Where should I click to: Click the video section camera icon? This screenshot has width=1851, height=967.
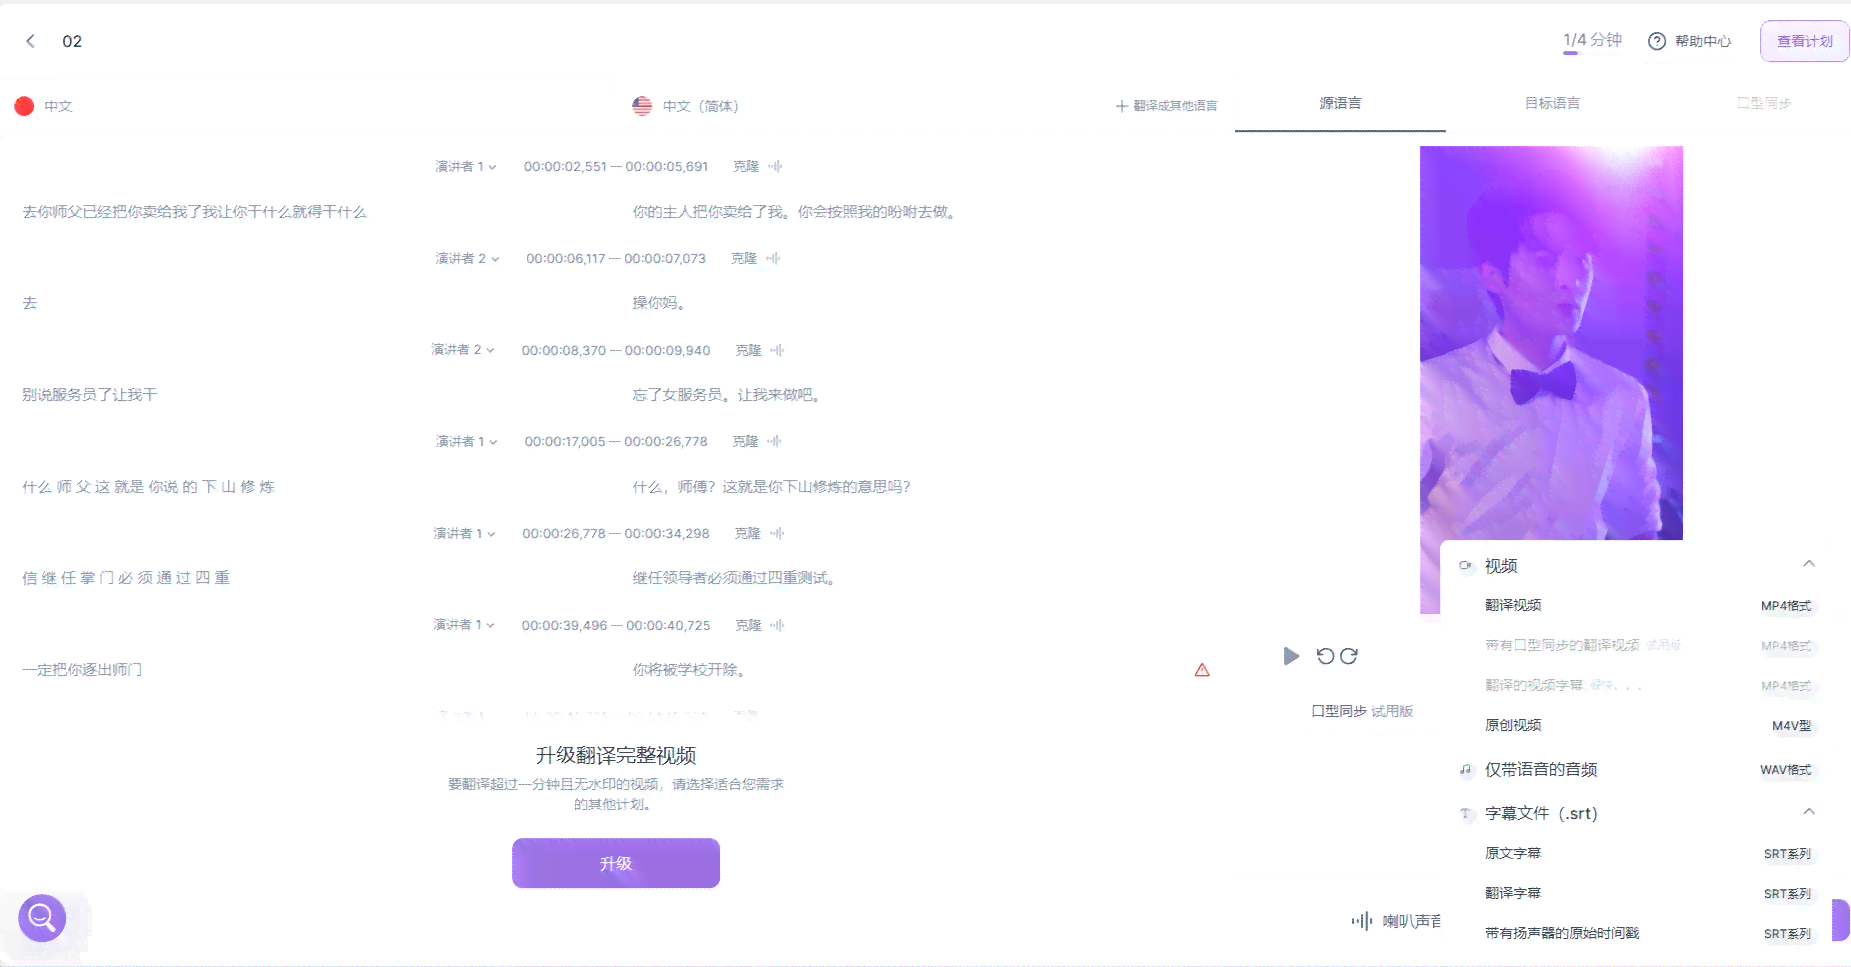[1466, 566]
